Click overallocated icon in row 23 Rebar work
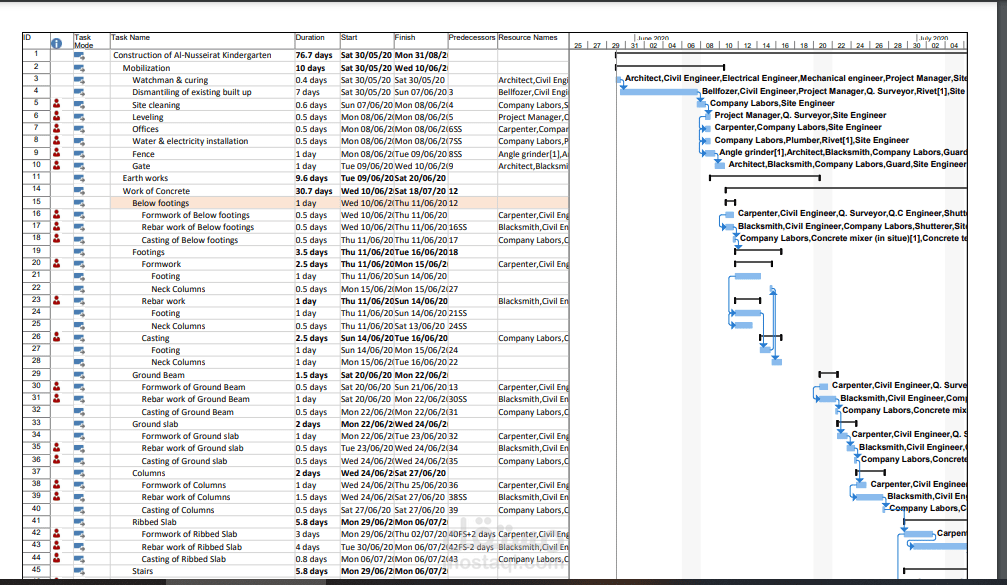The image size is (1007, 585). pyautogui.click(x=57, y=301)
